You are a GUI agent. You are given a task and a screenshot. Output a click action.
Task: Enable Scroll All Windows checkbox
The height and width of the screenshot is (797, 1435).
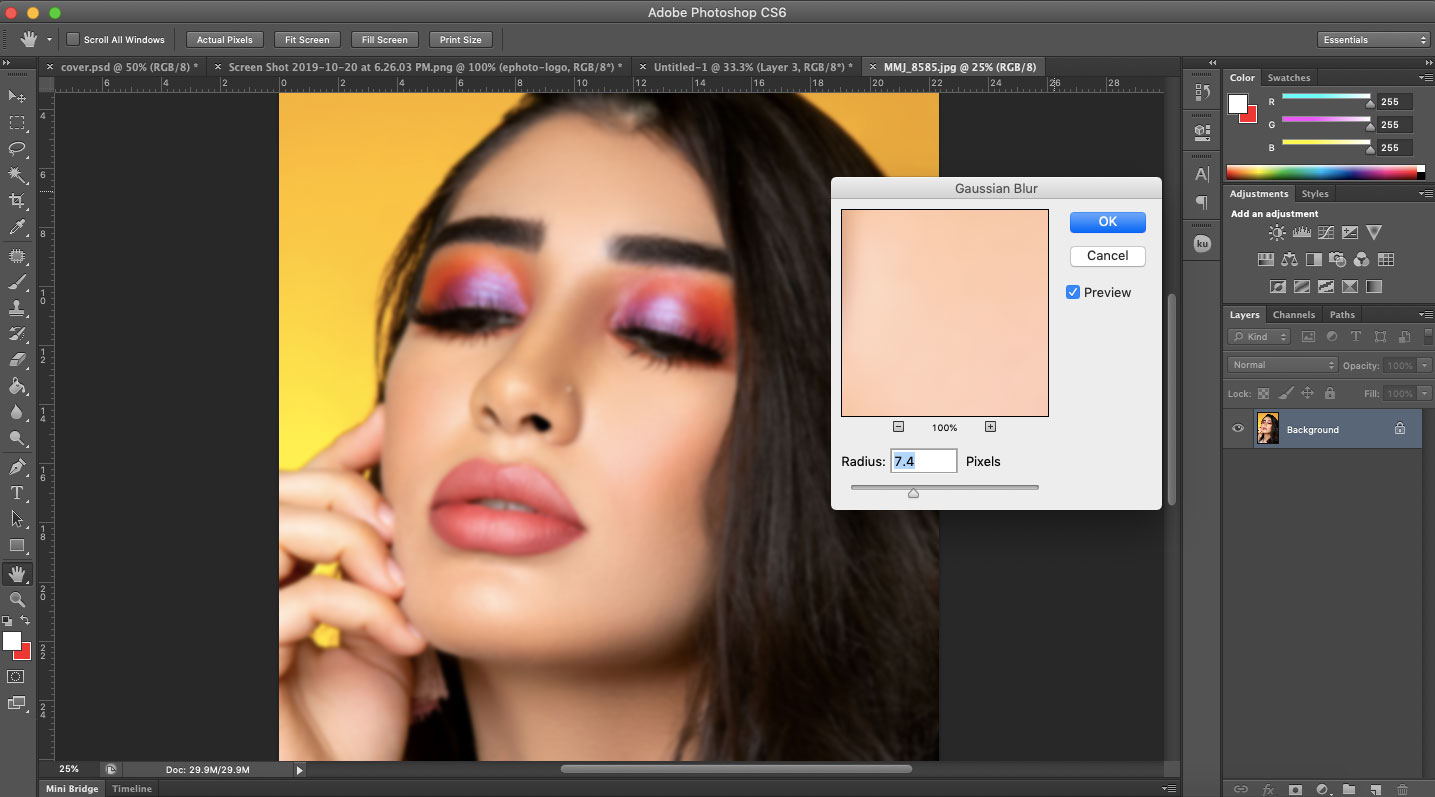73,40
